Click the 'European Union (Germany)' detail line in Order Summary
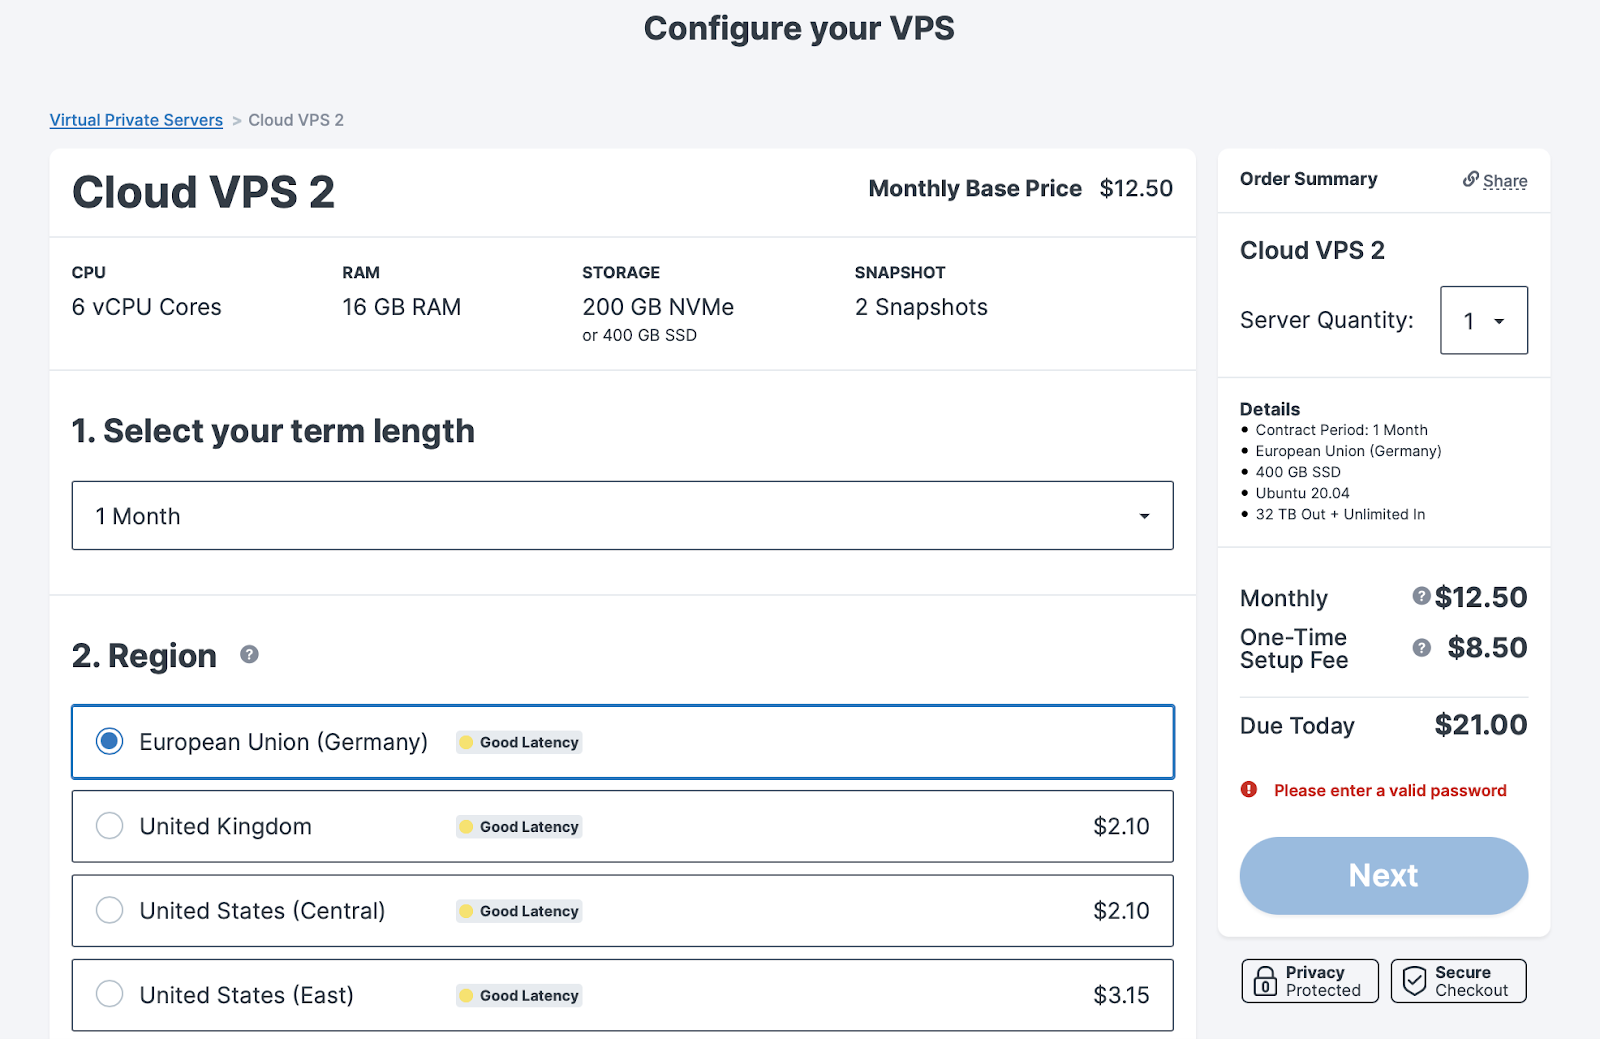This screenshot has width=1600, height=1039. coord(1348,451)
